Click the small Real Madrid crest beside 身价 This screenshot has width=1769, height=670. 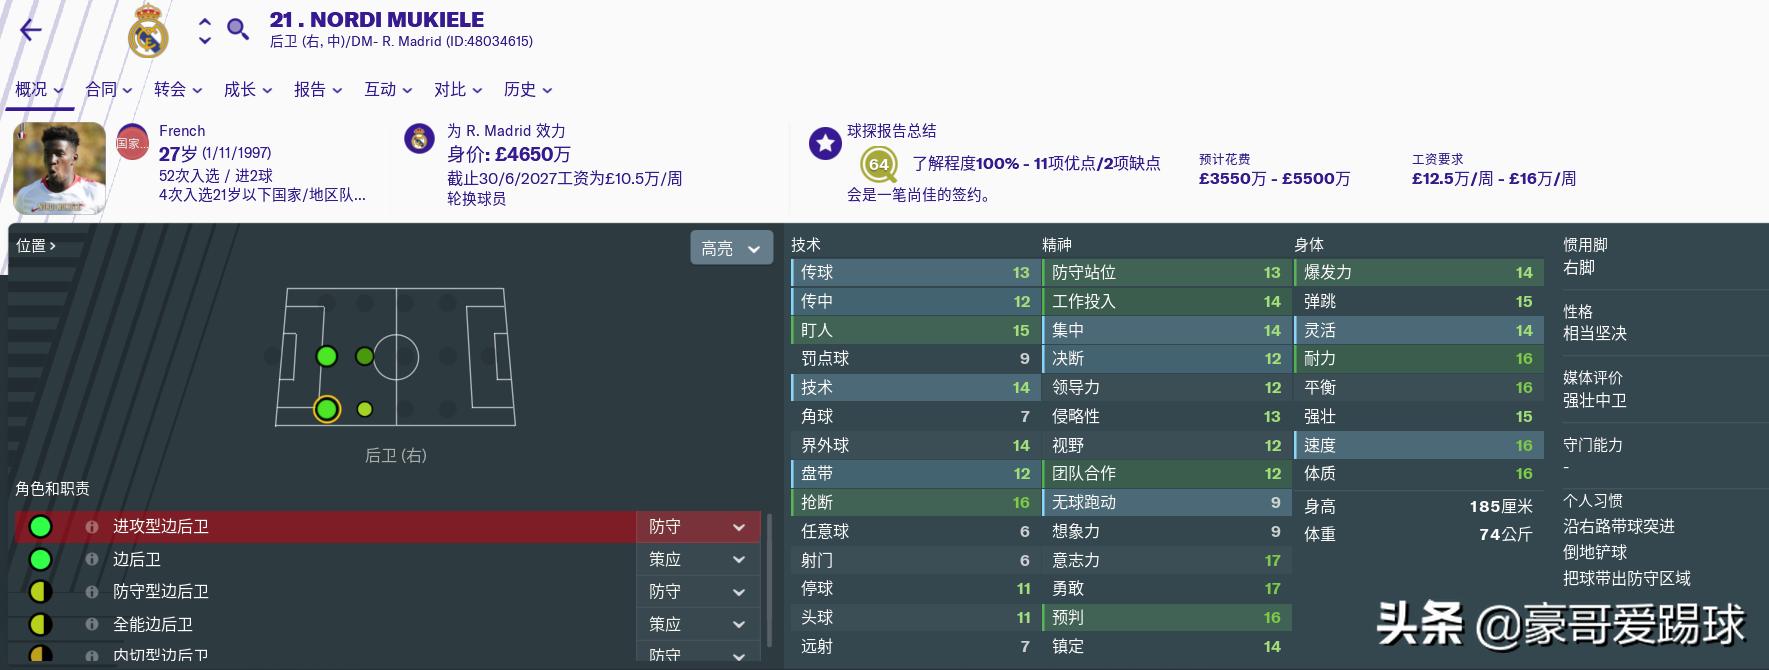coord(419,139)
